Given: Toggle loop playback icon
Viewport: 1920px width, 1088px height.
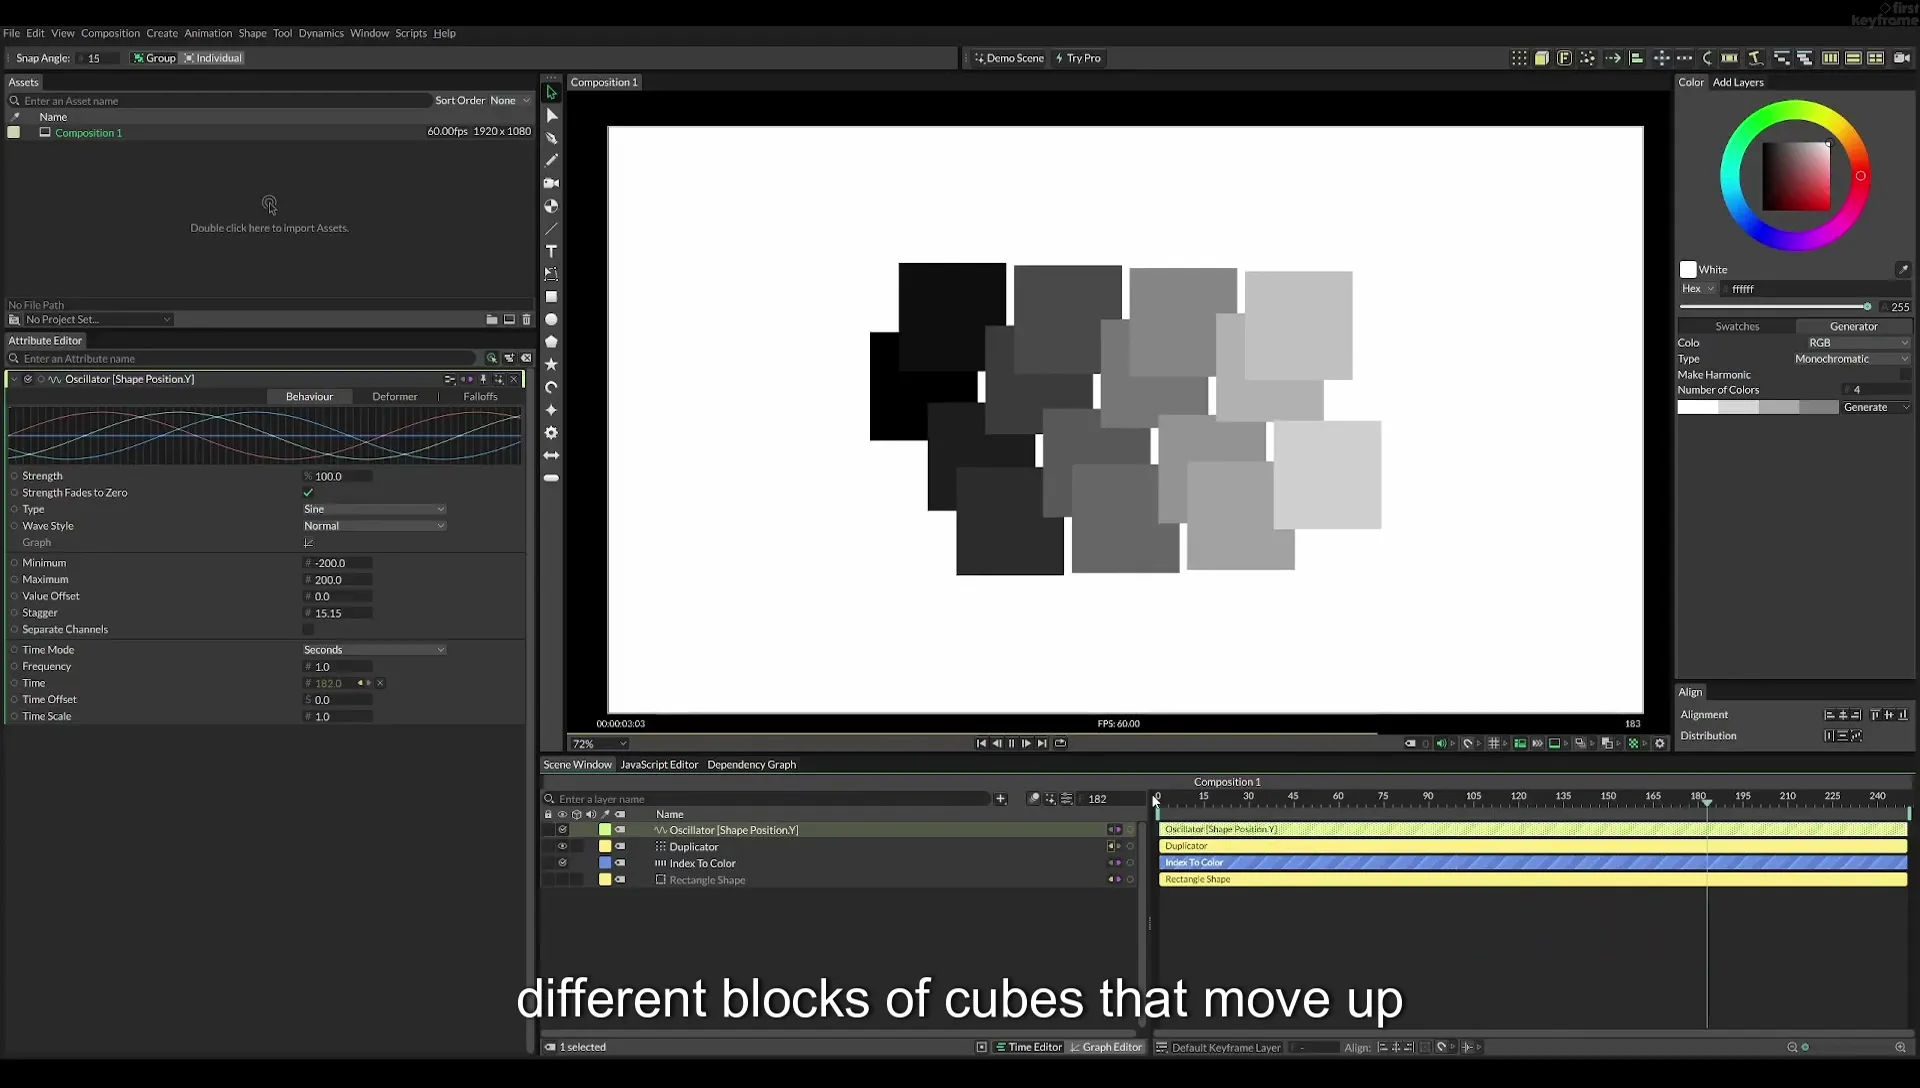Looking at the screenshot, I should pos(1060,743).
